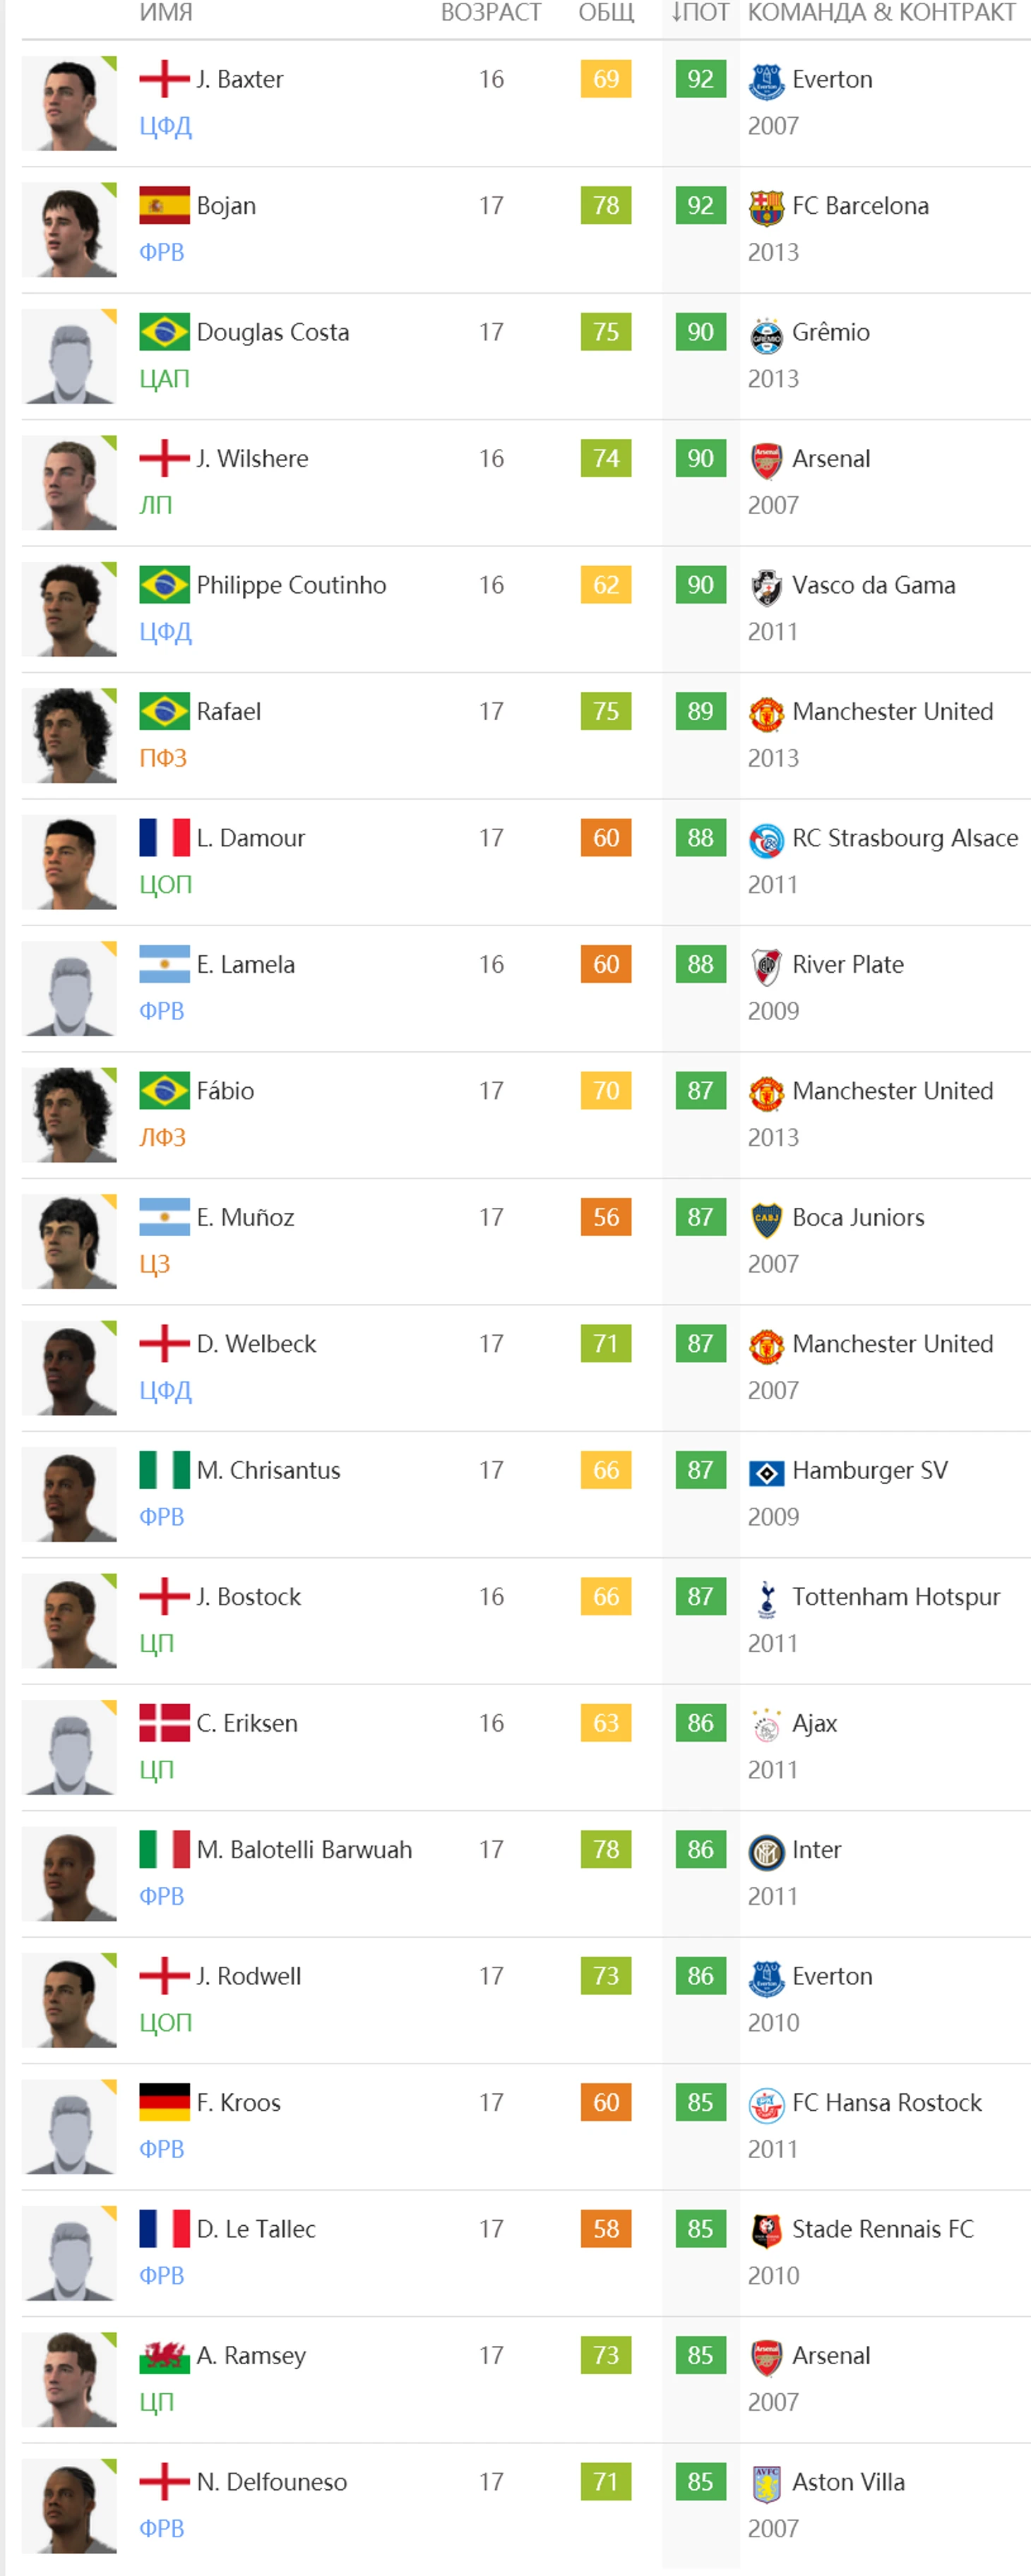Image resolution: width=1031 pixels, height=2576 pixels.
Task: Click the КОМАНДА & КОНТРАКТ column header
Action: pyautogui.click(x=882, y=13)
